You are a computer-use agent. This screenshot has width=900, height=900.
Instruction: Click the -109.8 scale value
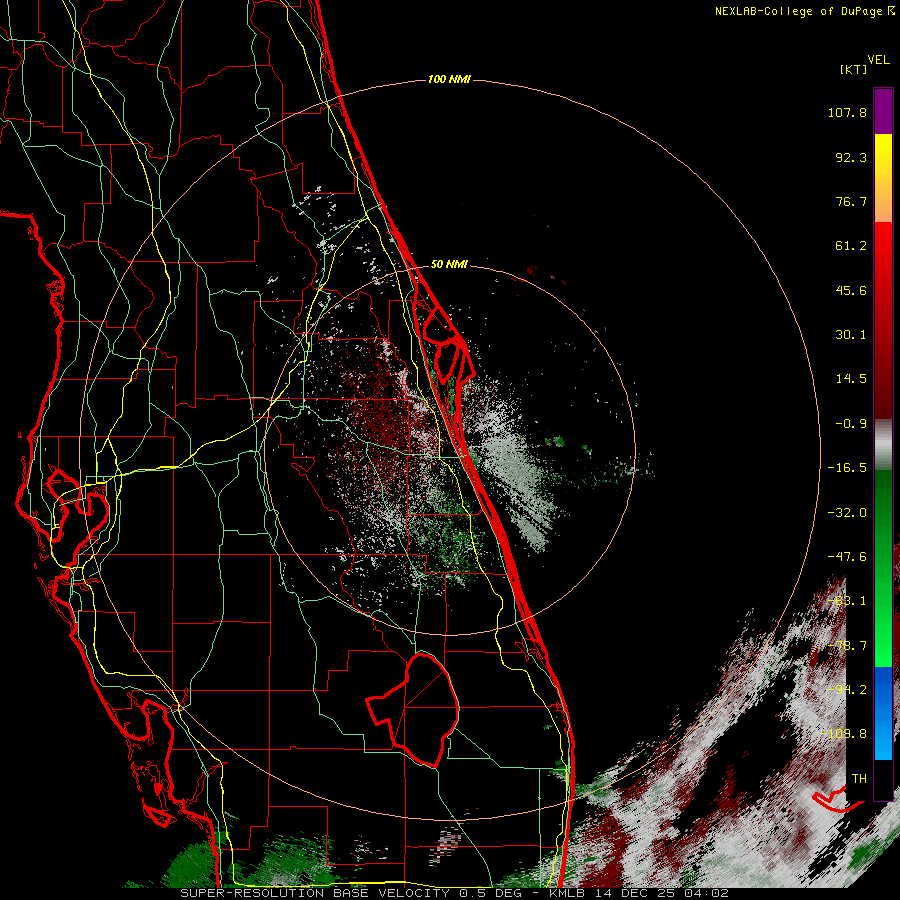(844, 734)
